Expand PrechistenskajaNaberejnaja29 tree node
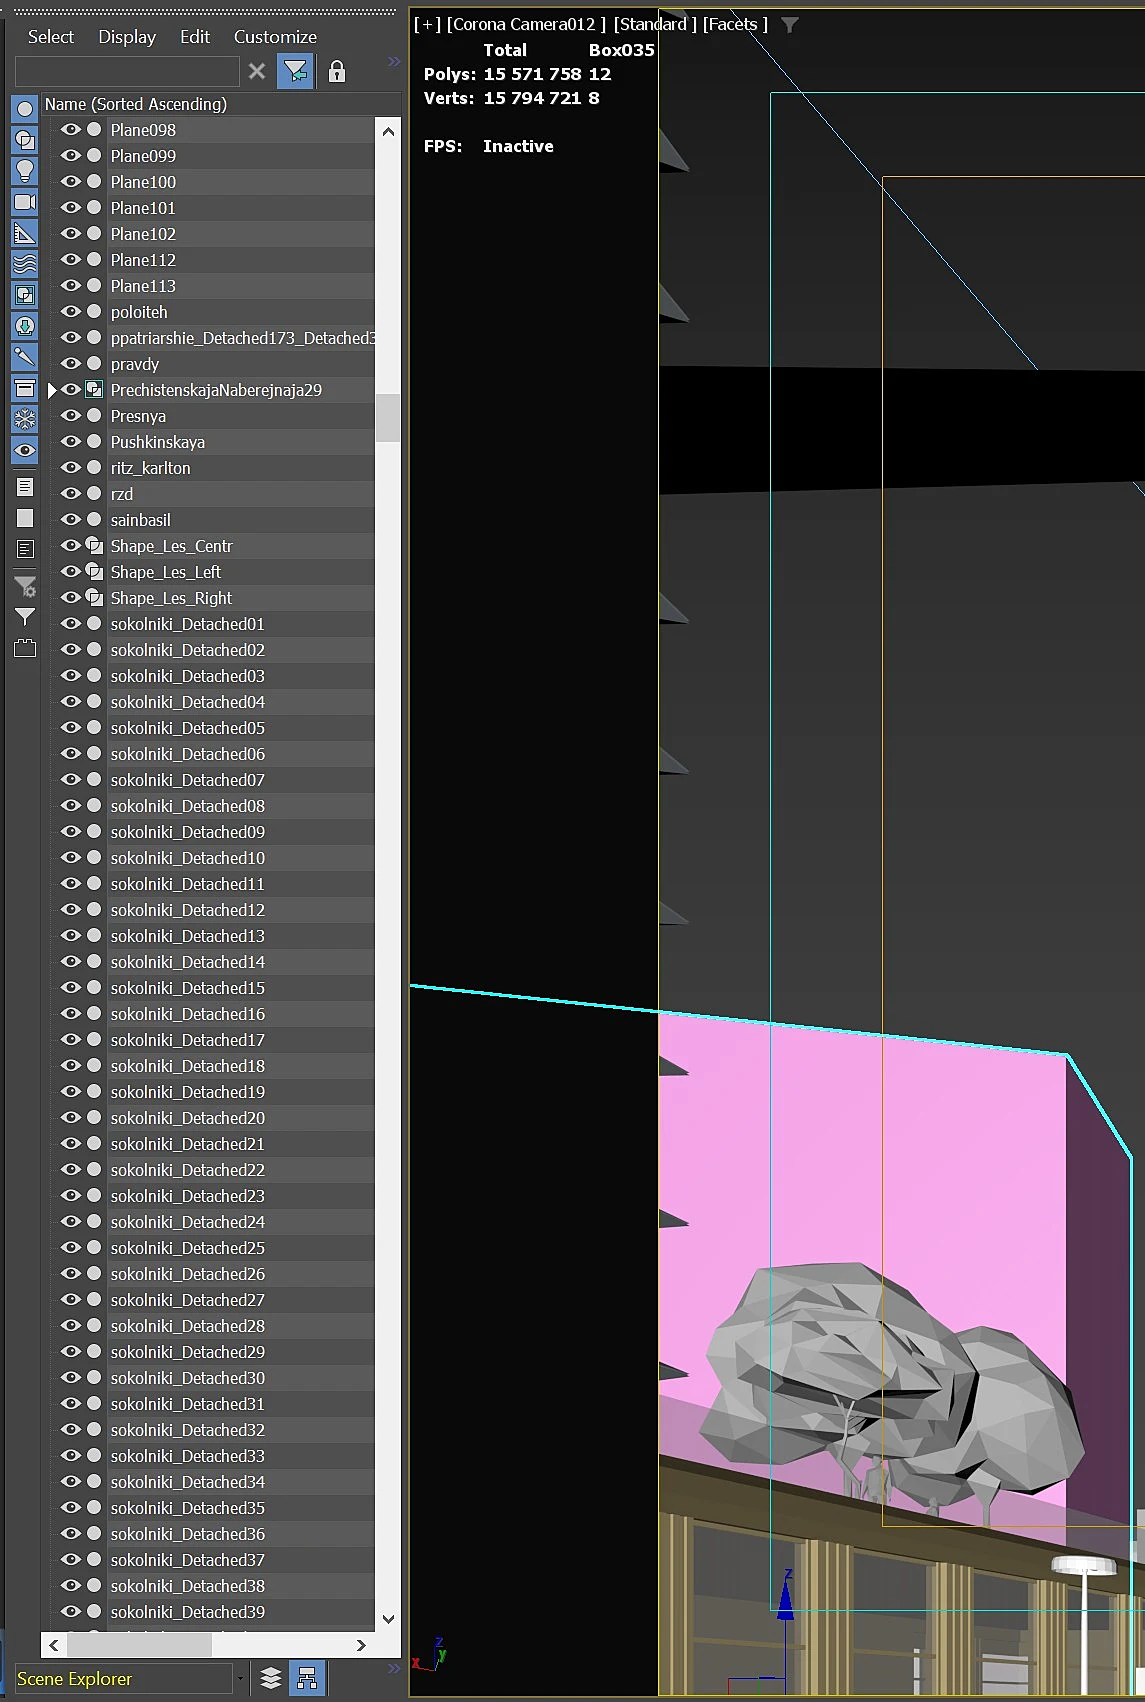Screen dimensions: 1145x1702 [x=52, y=390]
